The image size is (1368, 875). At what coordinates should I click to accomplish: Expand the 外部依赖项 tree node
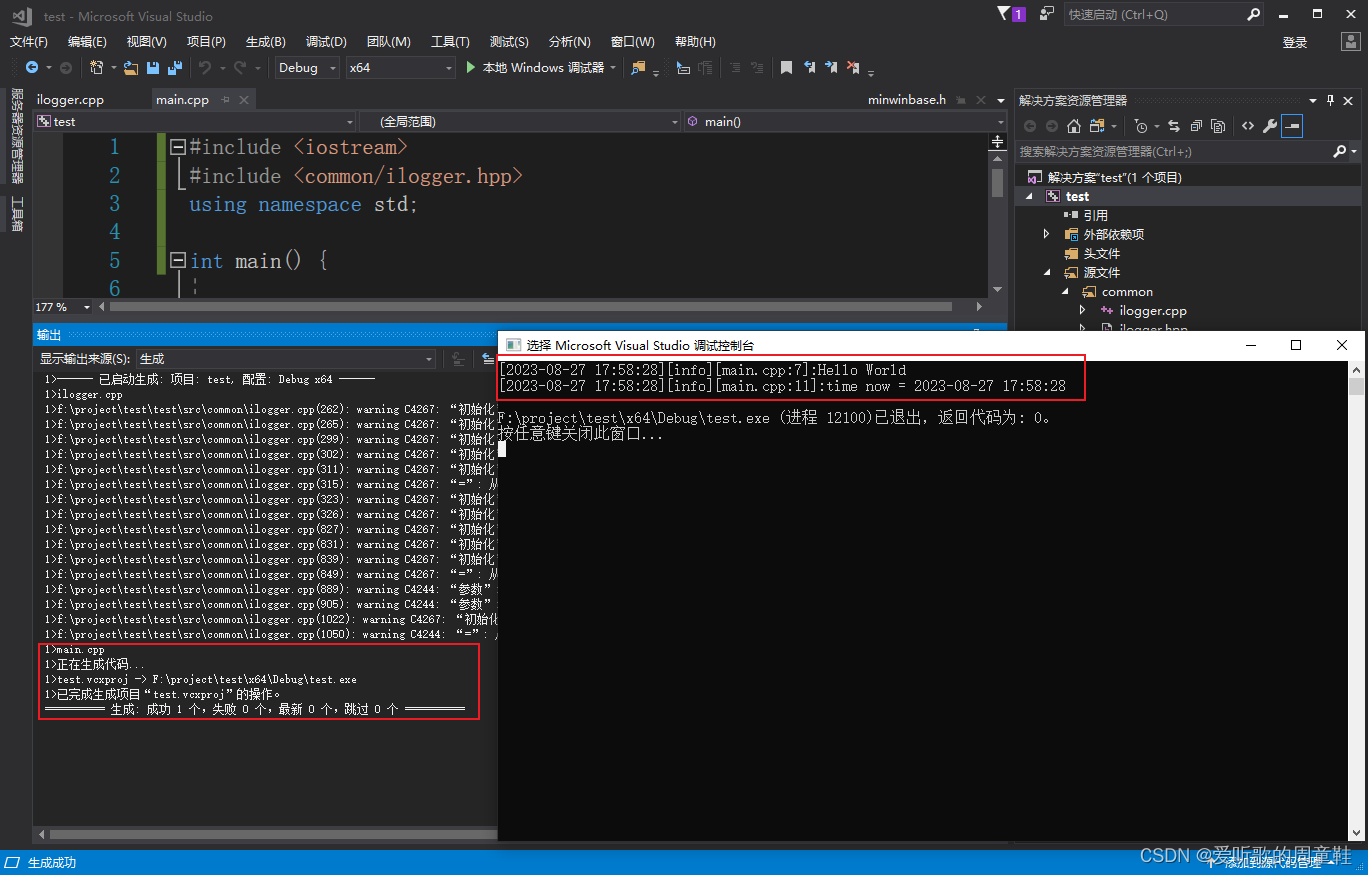(x=1046, y=233)
